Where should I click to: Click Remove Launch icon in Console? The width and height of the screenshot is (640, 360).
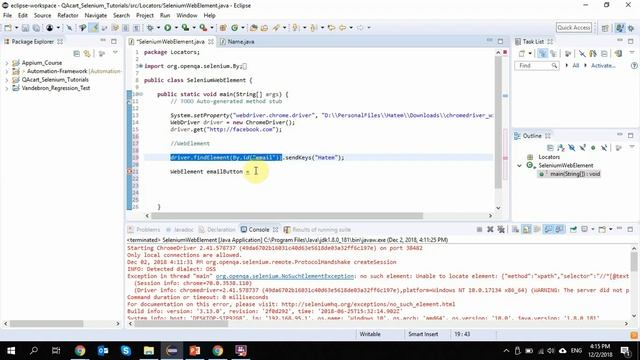pos(490,229)
